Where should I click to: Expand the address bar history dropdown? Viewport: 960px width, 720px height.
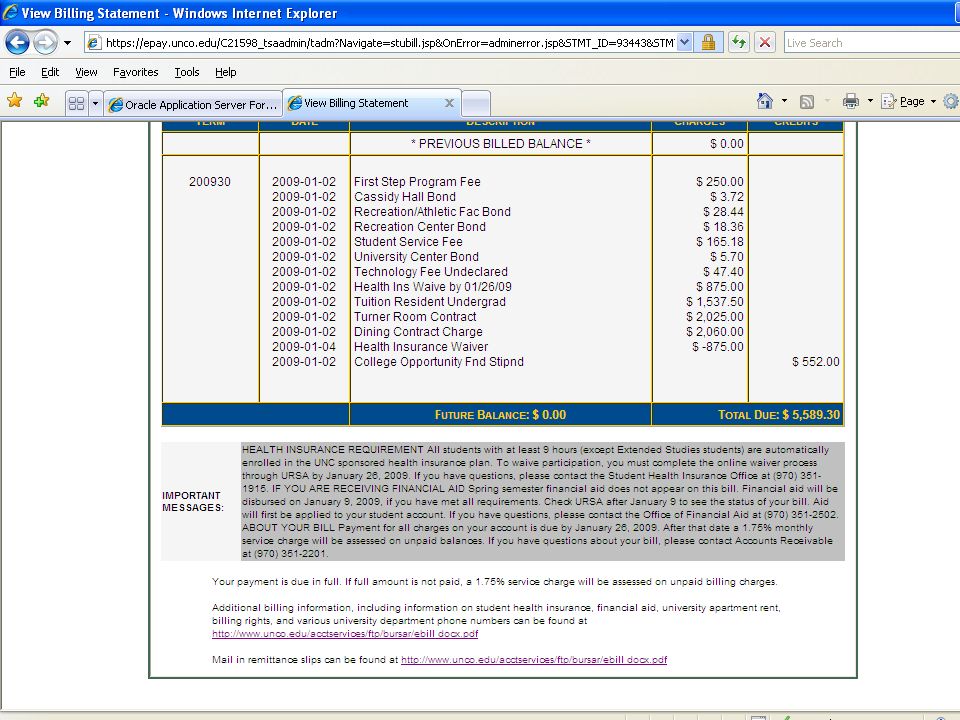point(684,42)
